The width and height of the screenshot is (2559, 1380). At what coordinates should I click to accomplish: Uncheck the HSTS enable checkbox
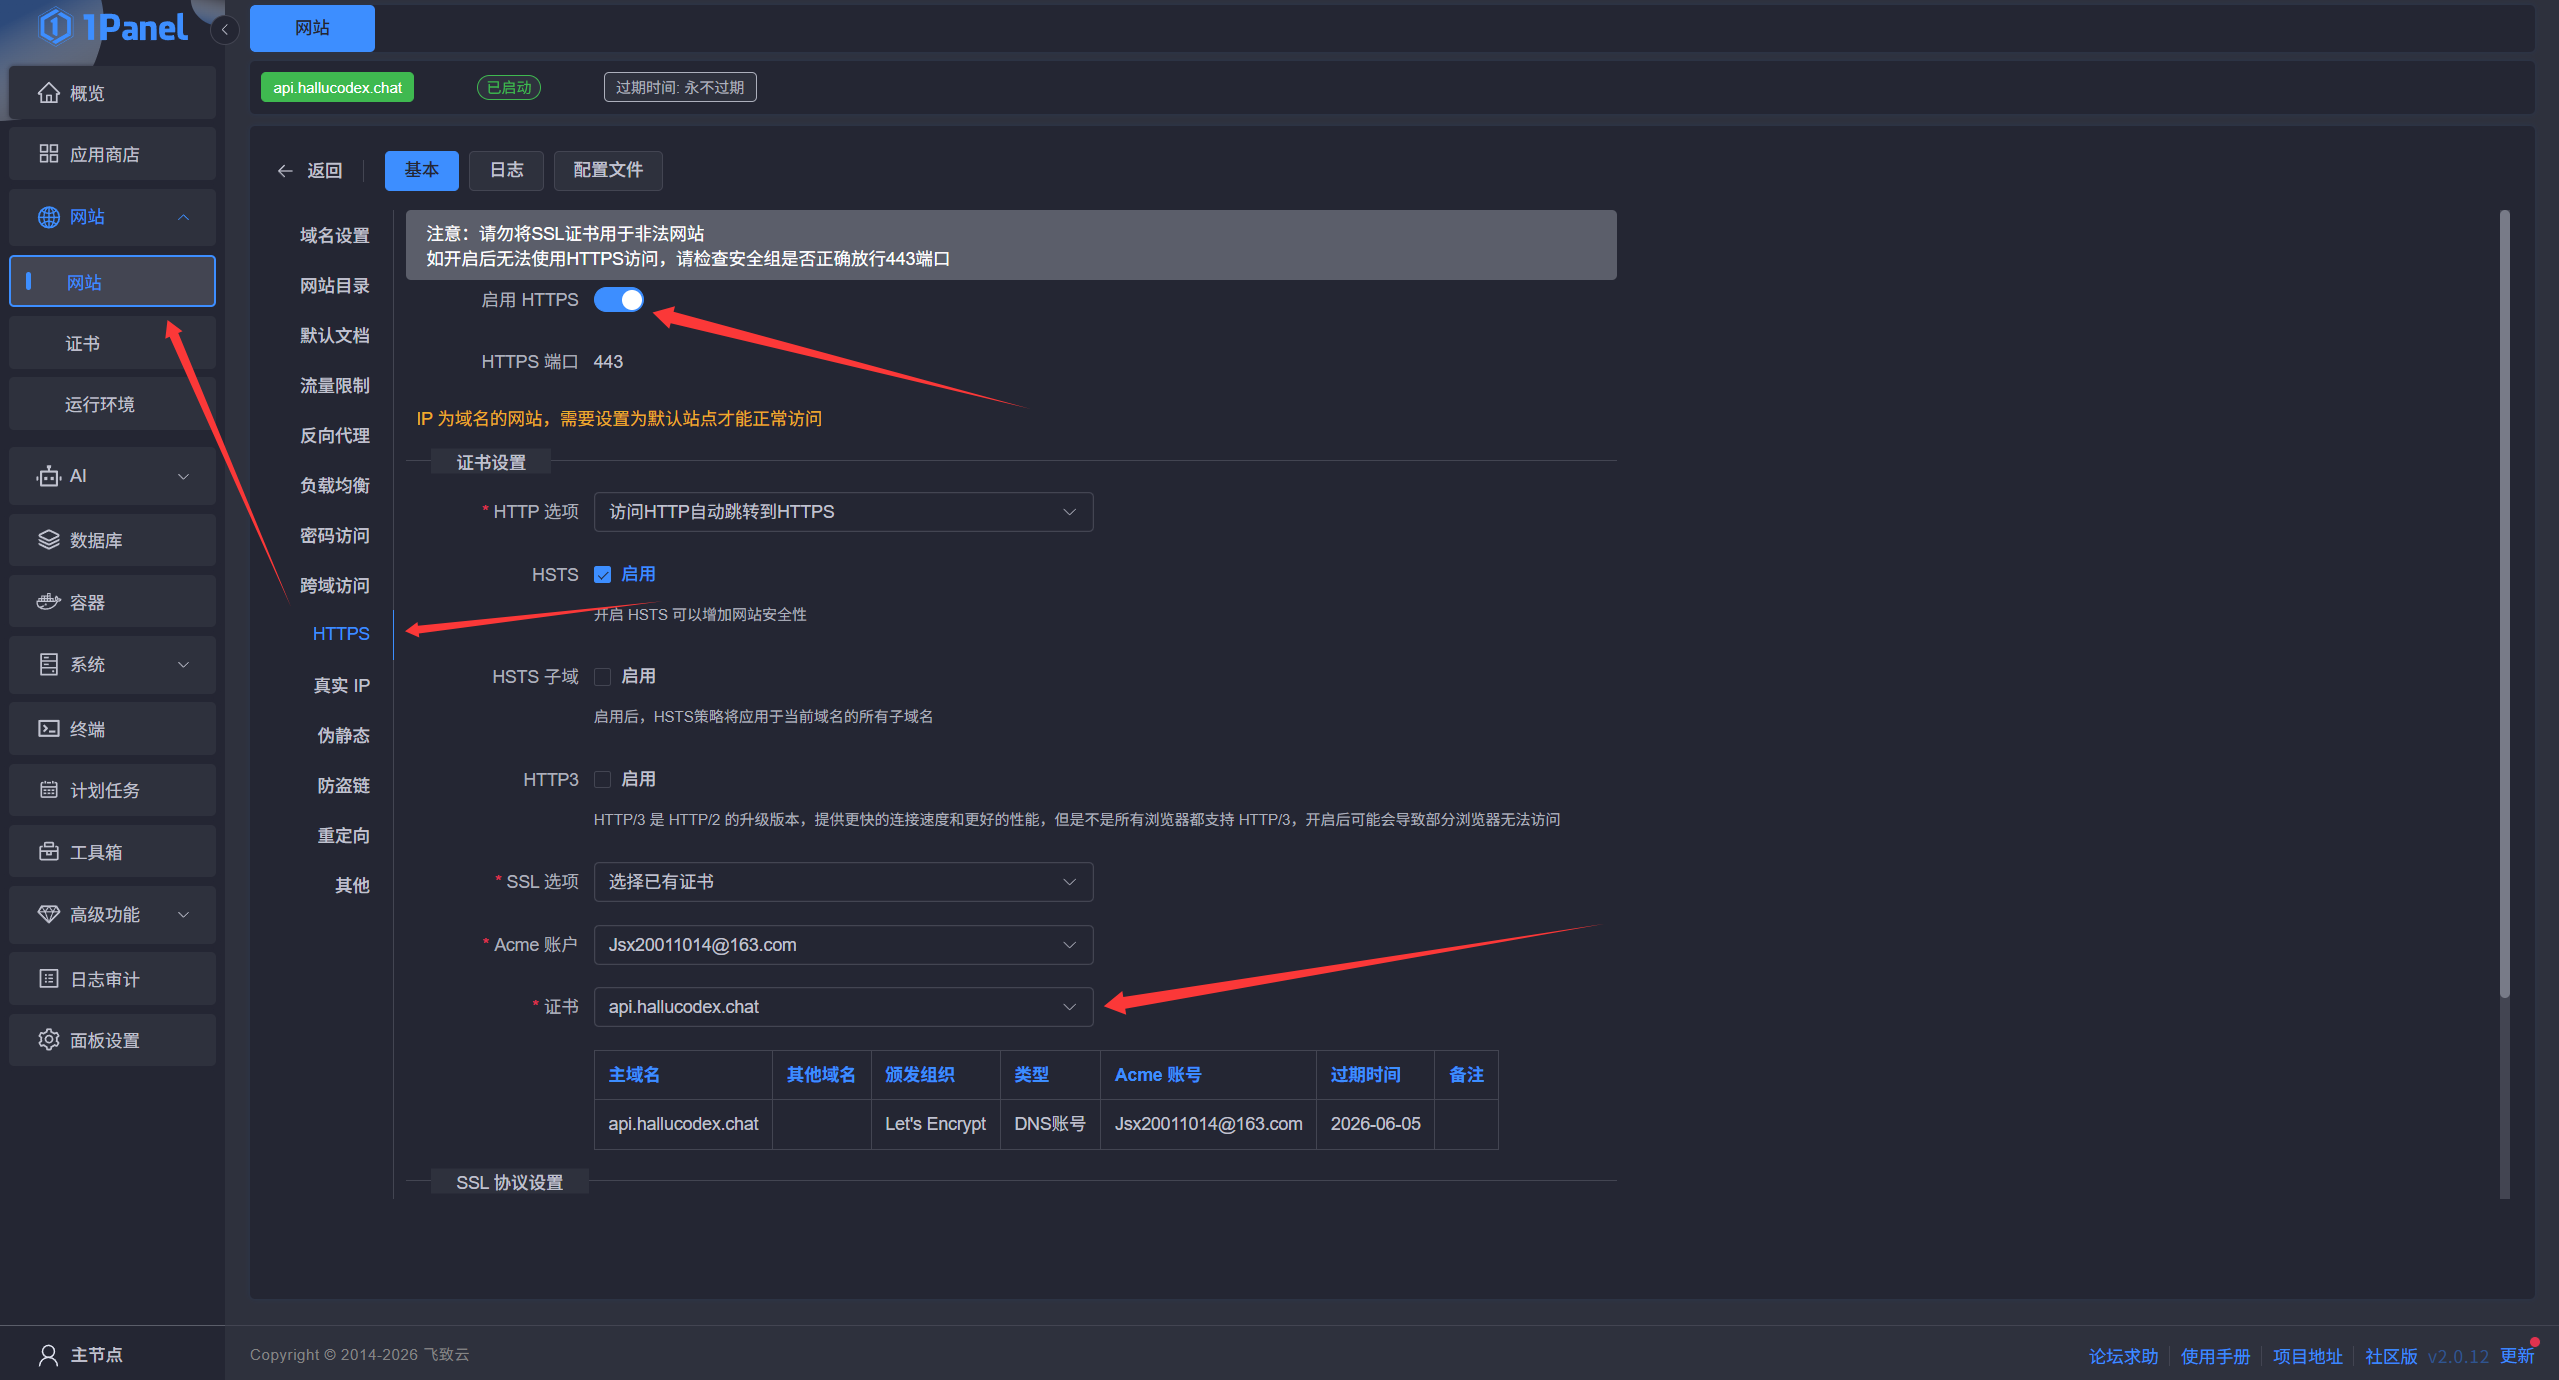pos(602,575)
